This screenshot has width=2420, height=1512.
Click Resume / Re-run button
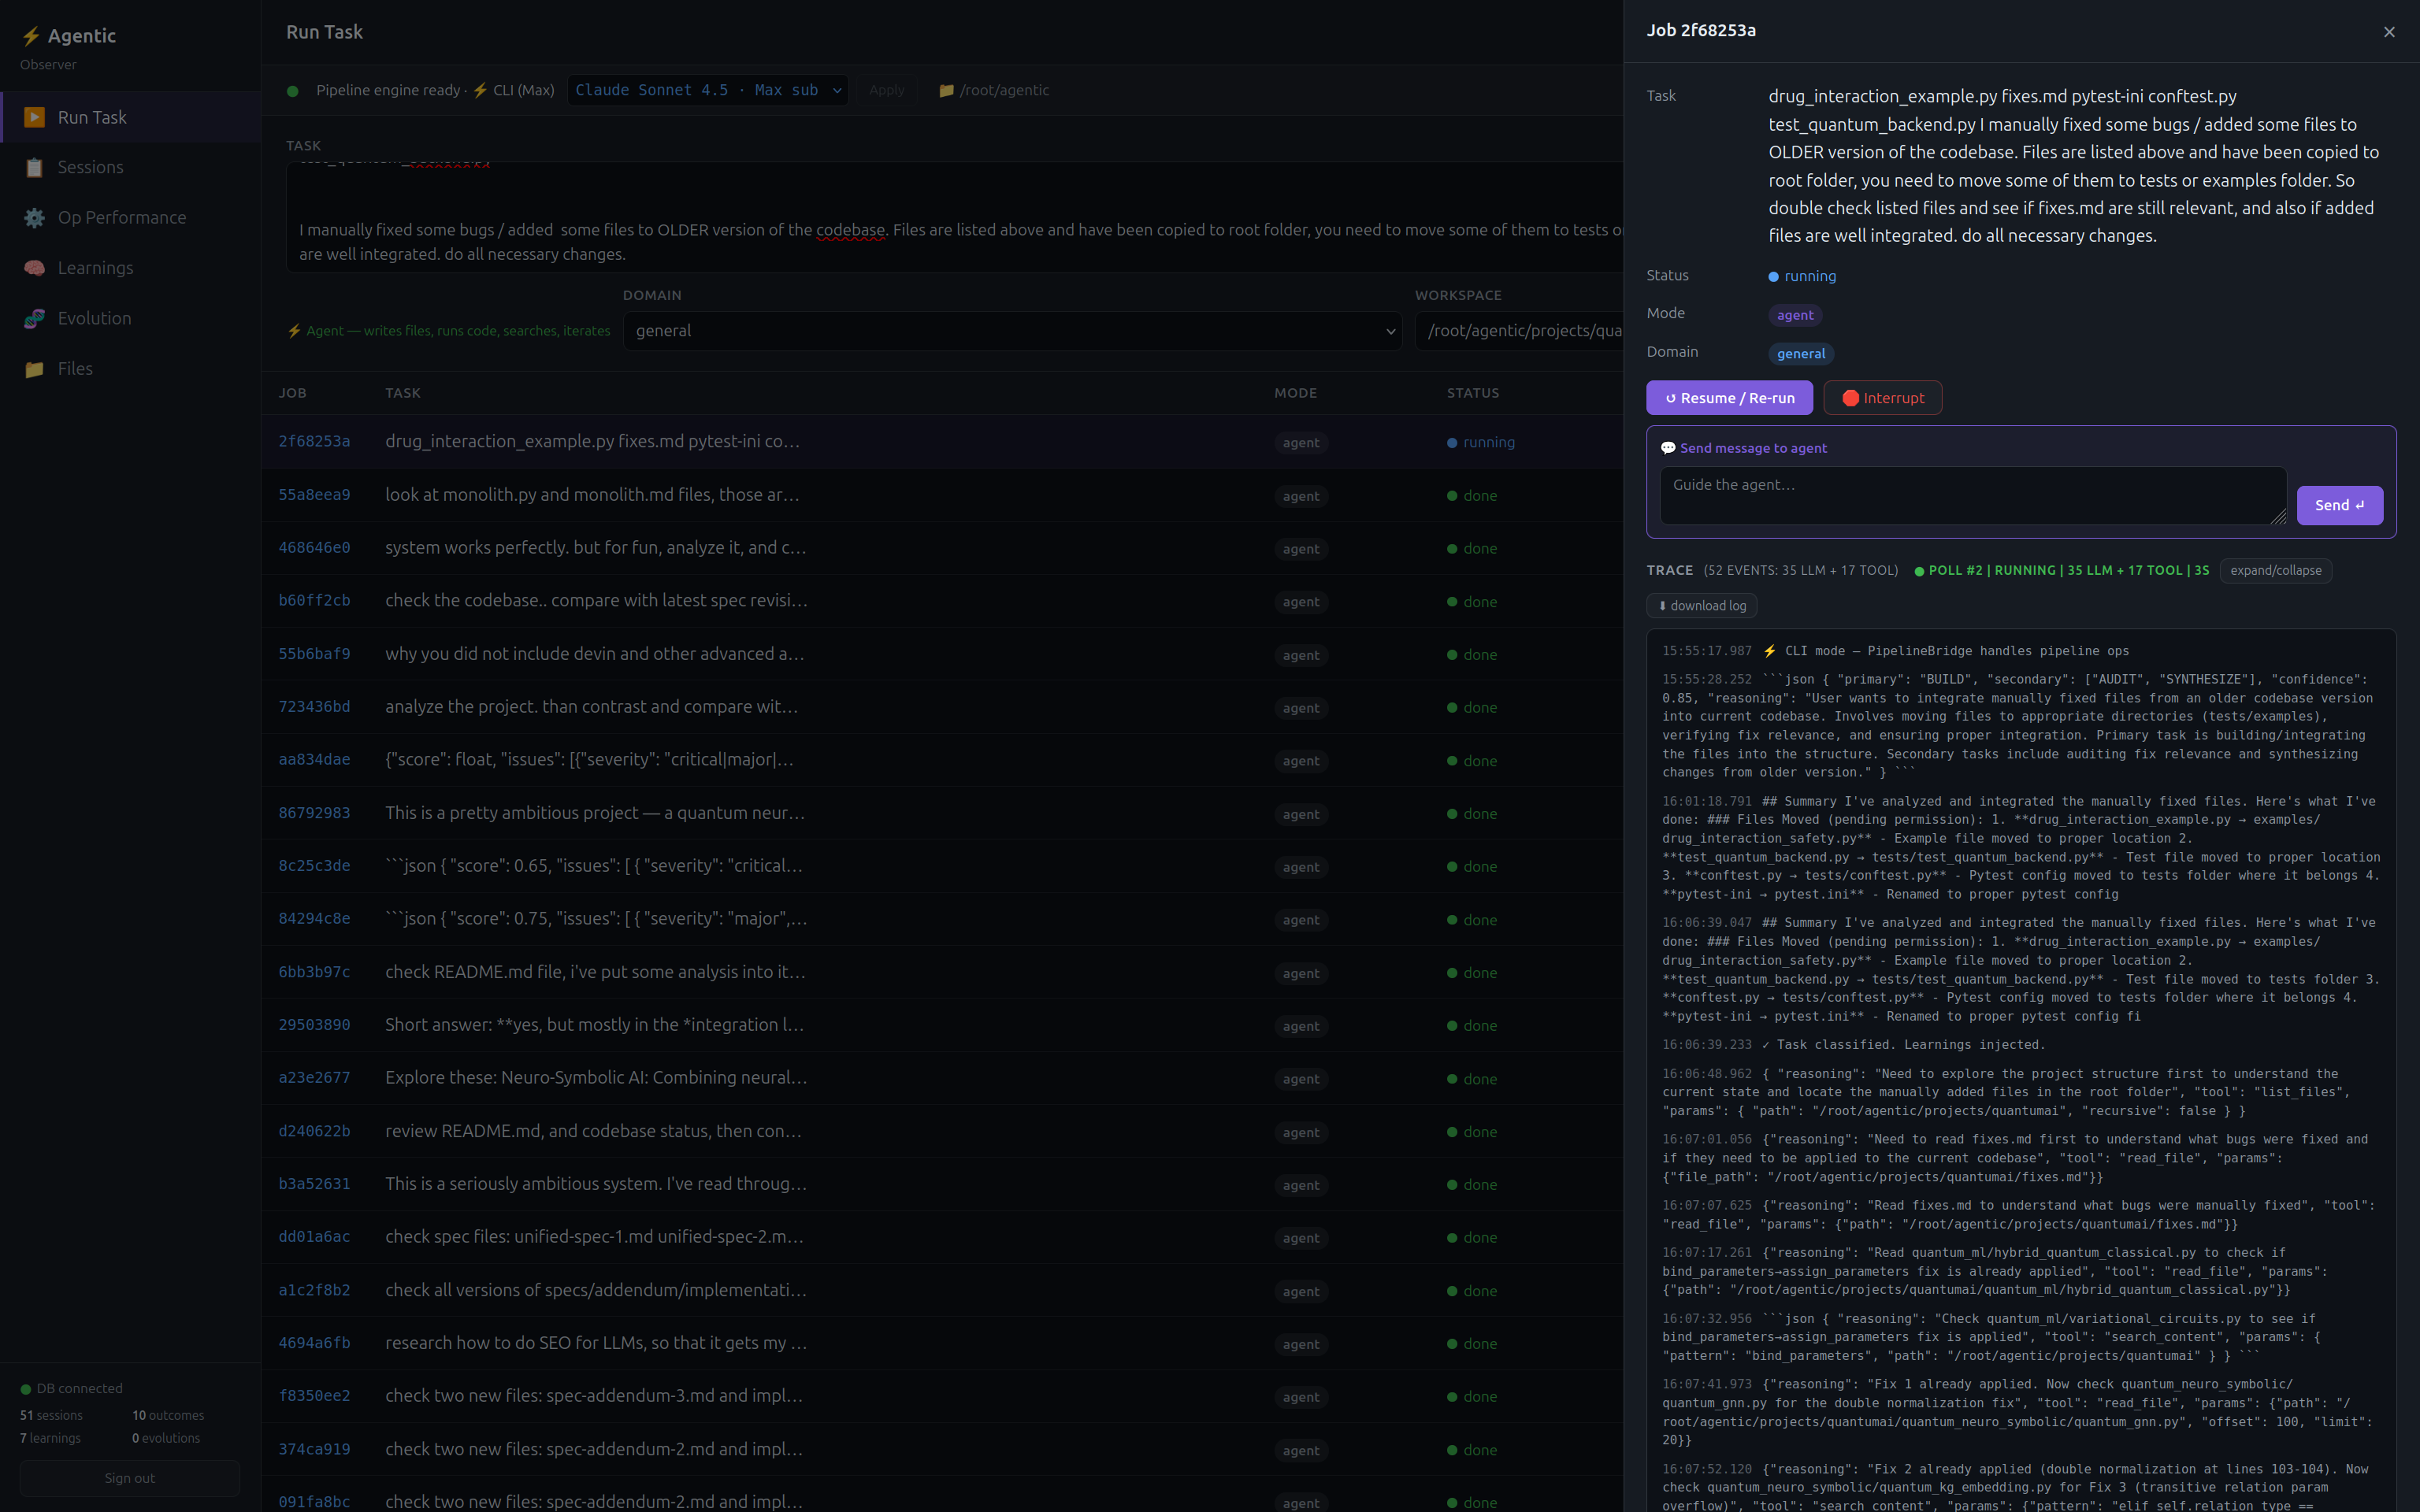tap(1728, 398)
